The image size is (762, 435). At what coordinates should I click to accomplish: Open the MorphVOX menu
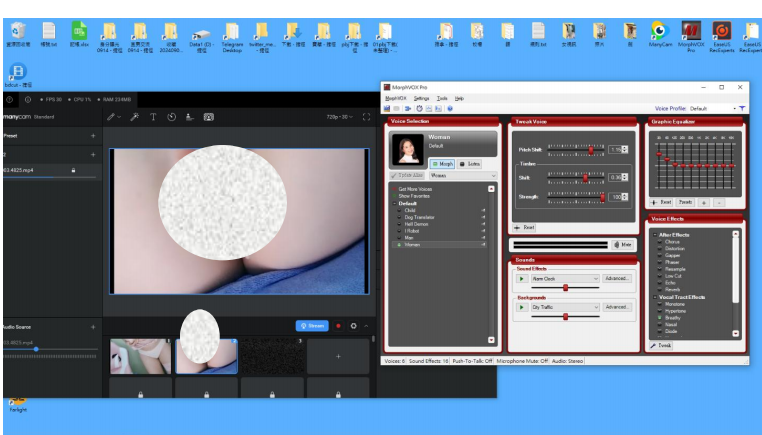coord(396,98)
